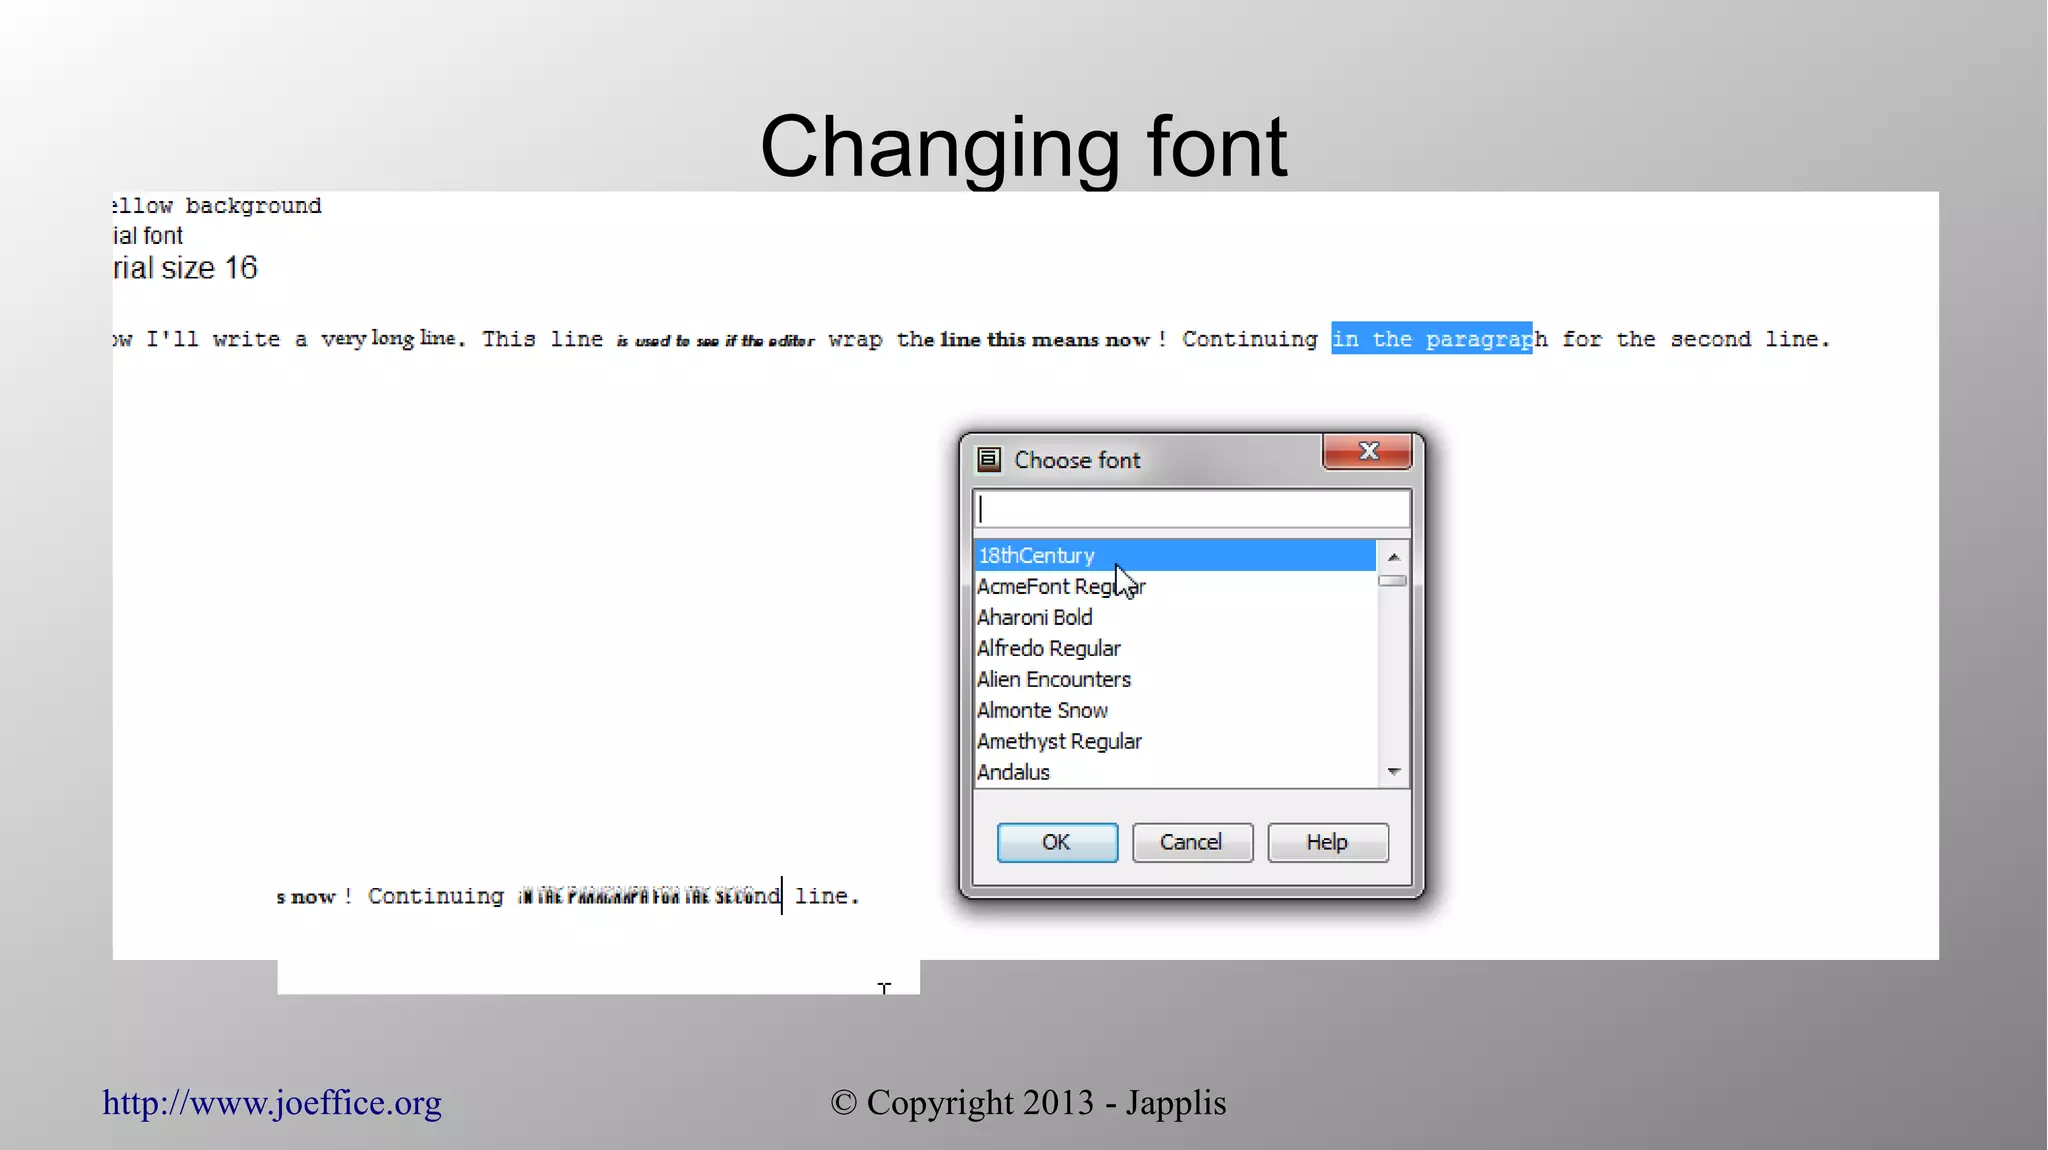Select the Alfredo Regular font
The image size is (2048, 1150).
[x=1175, y=648]
